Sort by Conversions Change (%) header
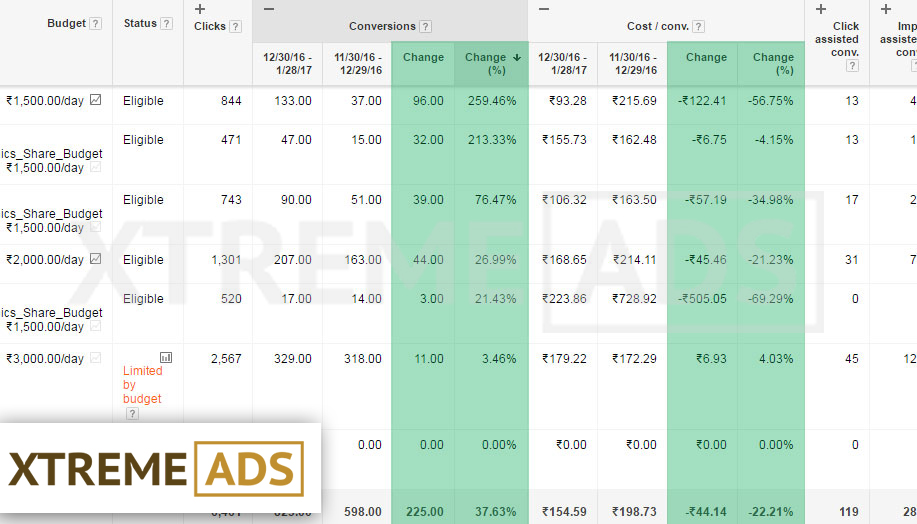This screenshot has width=917, height=524. point(485,64)
